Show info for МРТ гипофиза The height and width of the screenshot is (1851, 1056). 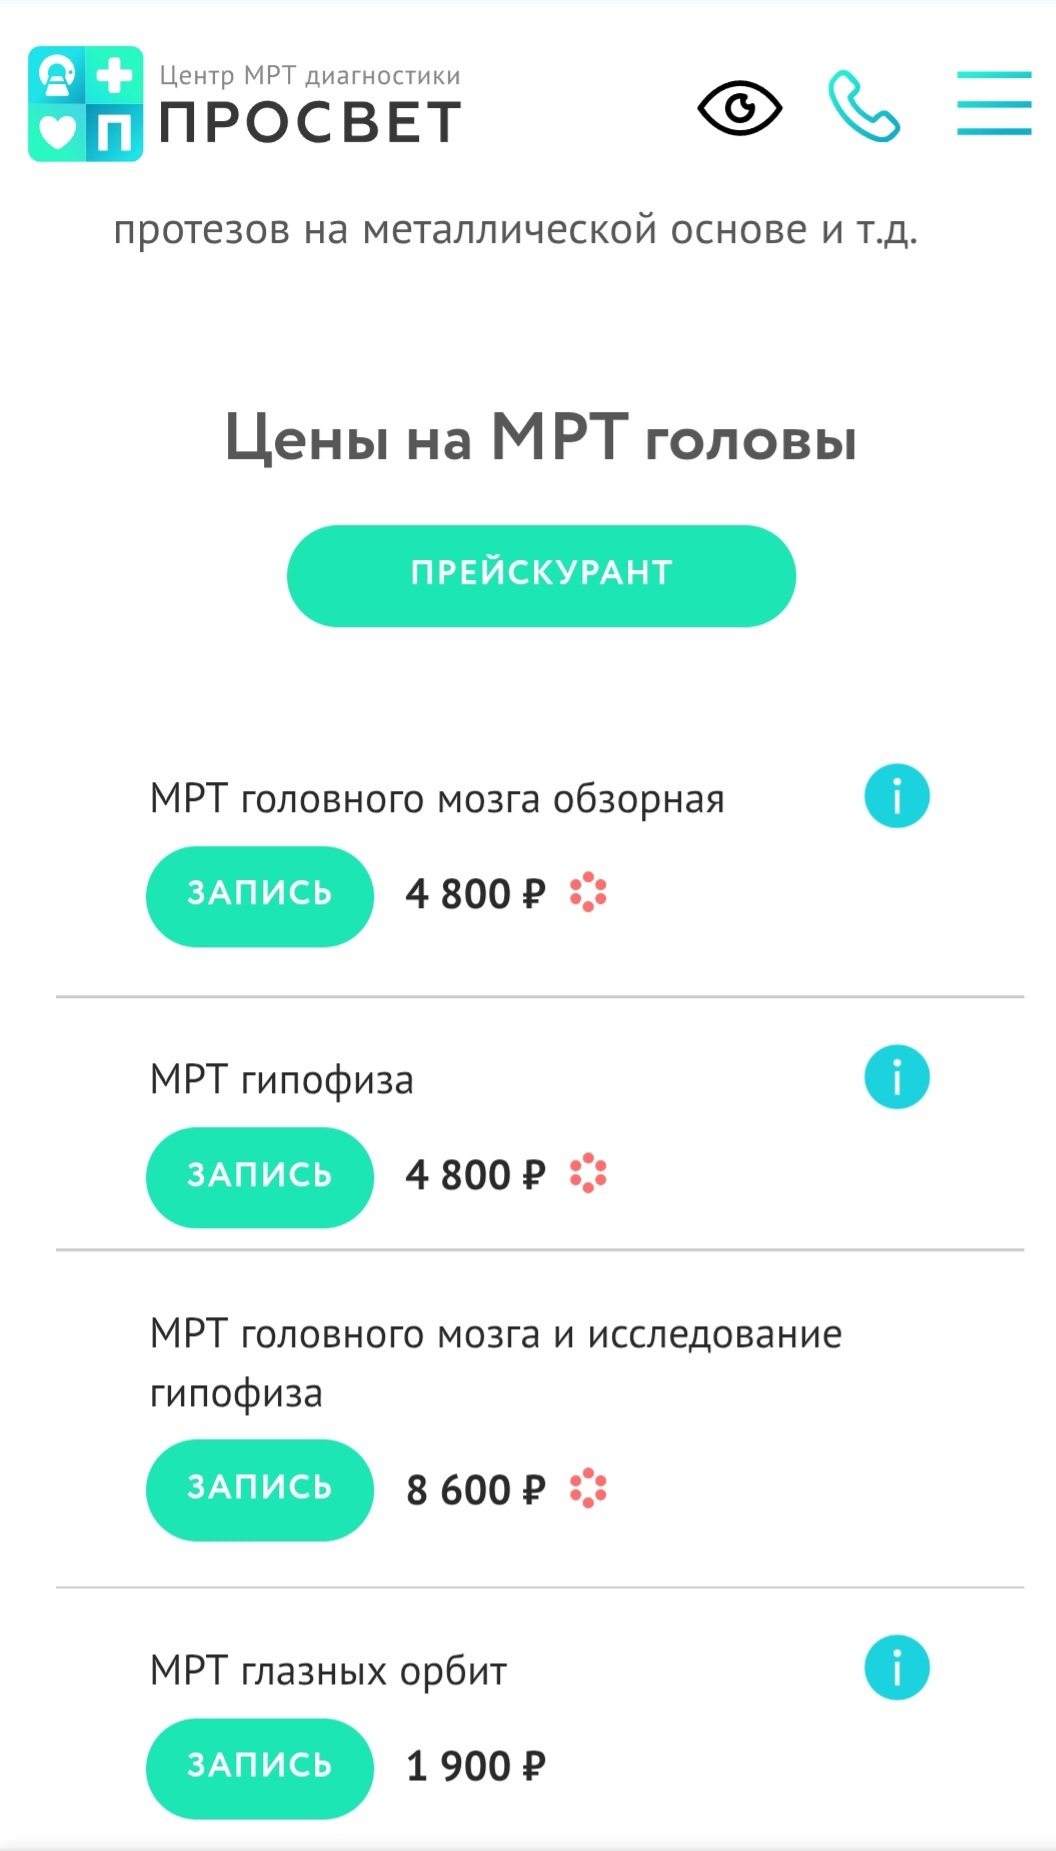pyautogui.click(x=896, y=1078)
